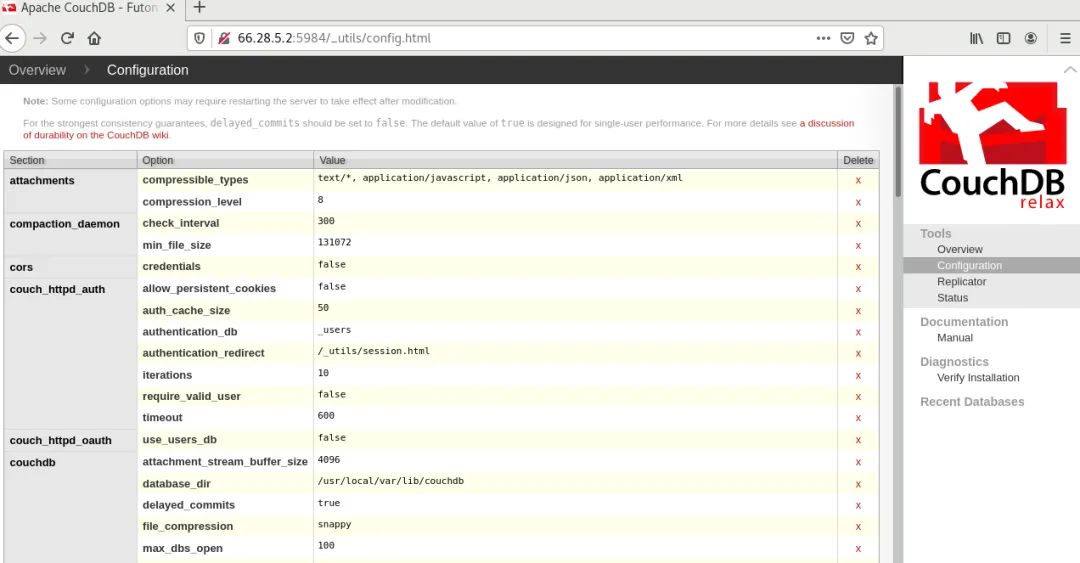Edit attachment_stream_buffer_size value 4096
This screenshot has height=563, width=1080.
[x=329, y=460]
